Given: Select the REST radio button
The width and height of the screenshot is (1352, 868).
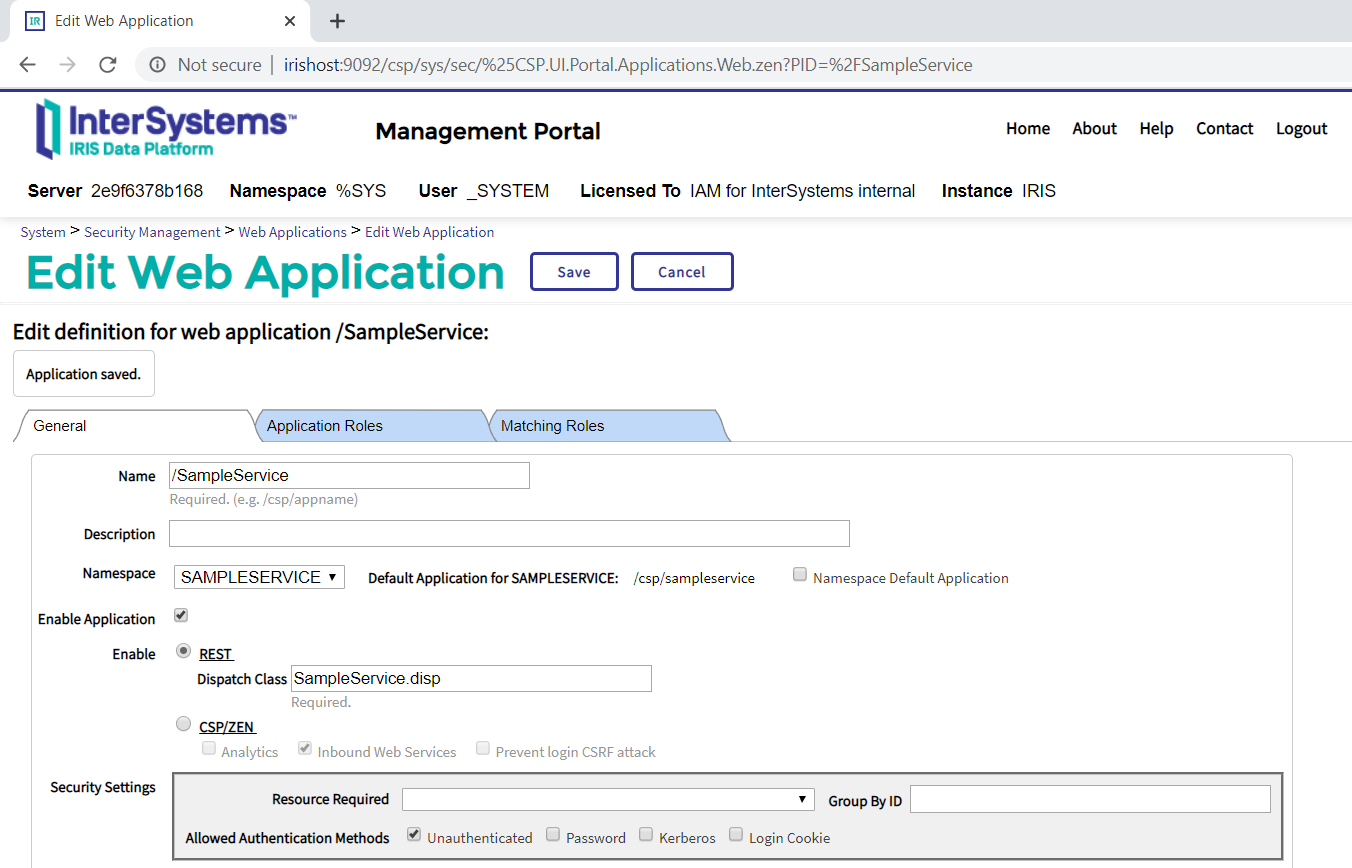Looking at the screenshot, I should pos(184,651).
